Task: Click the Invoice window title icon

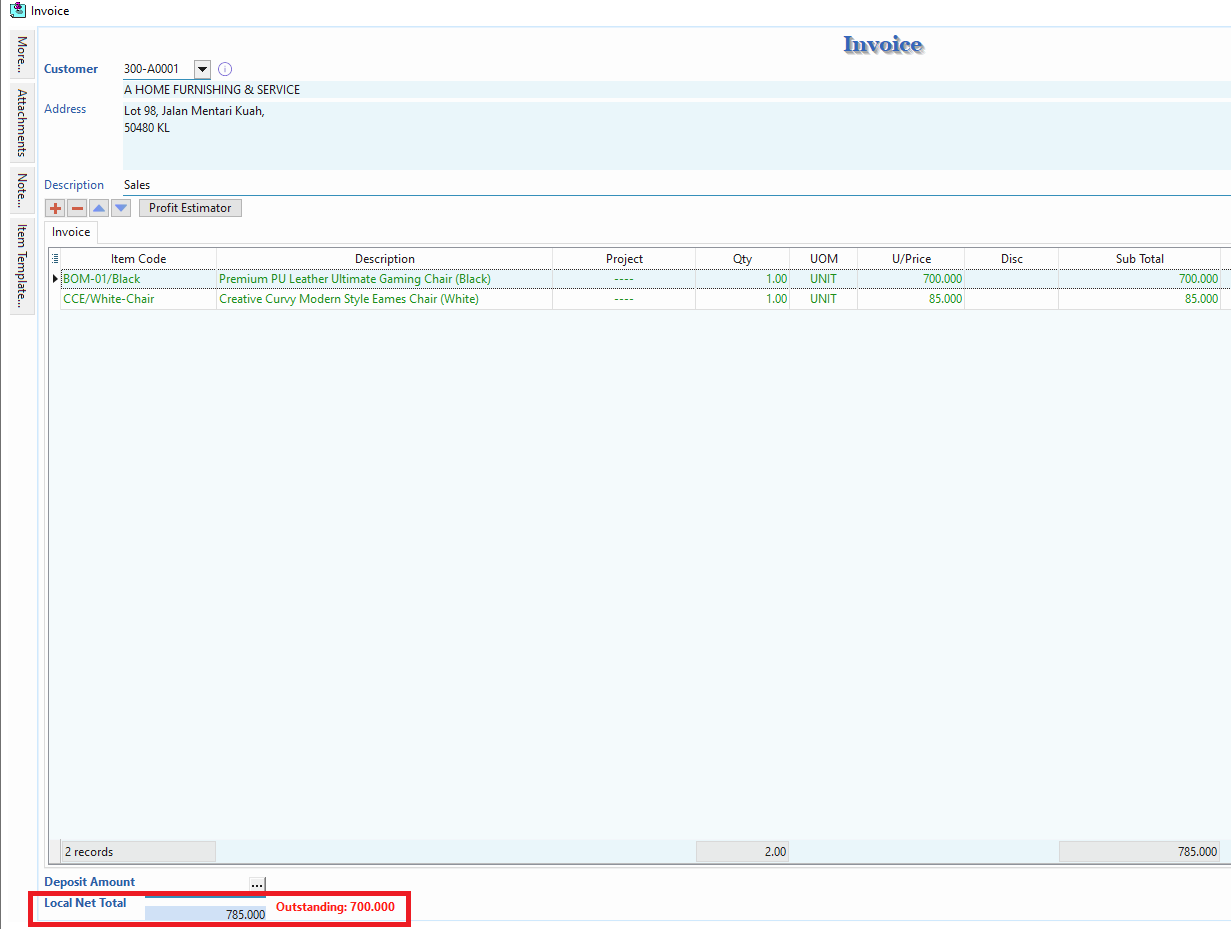Action: tap(17, 11)
